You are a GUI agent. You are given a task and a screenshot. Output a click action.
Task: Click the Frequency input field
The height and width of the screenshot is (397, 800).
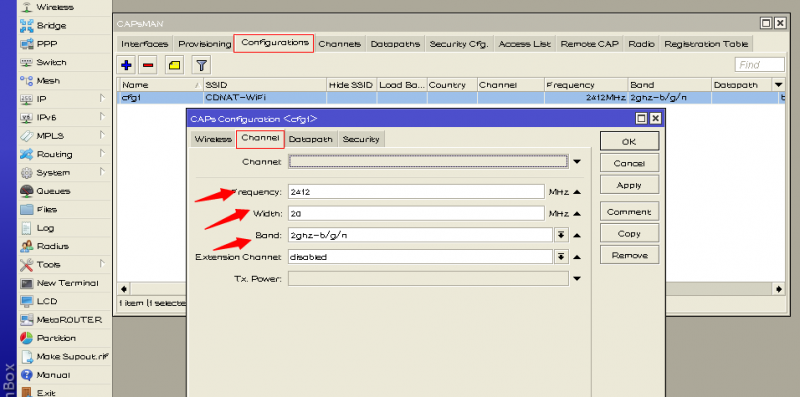(416, 192)
